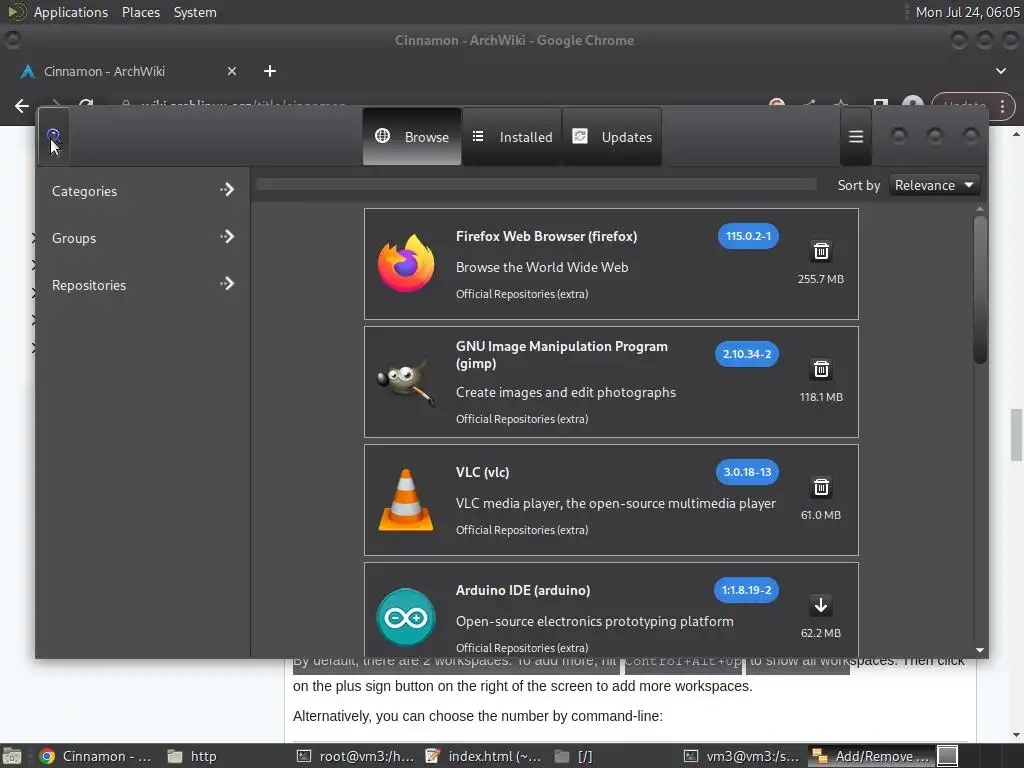1024x768 pixels.
Task: Click the clock Mon Jul 24, 06:05
Action: pyautogui.click(x=967, y=12)
